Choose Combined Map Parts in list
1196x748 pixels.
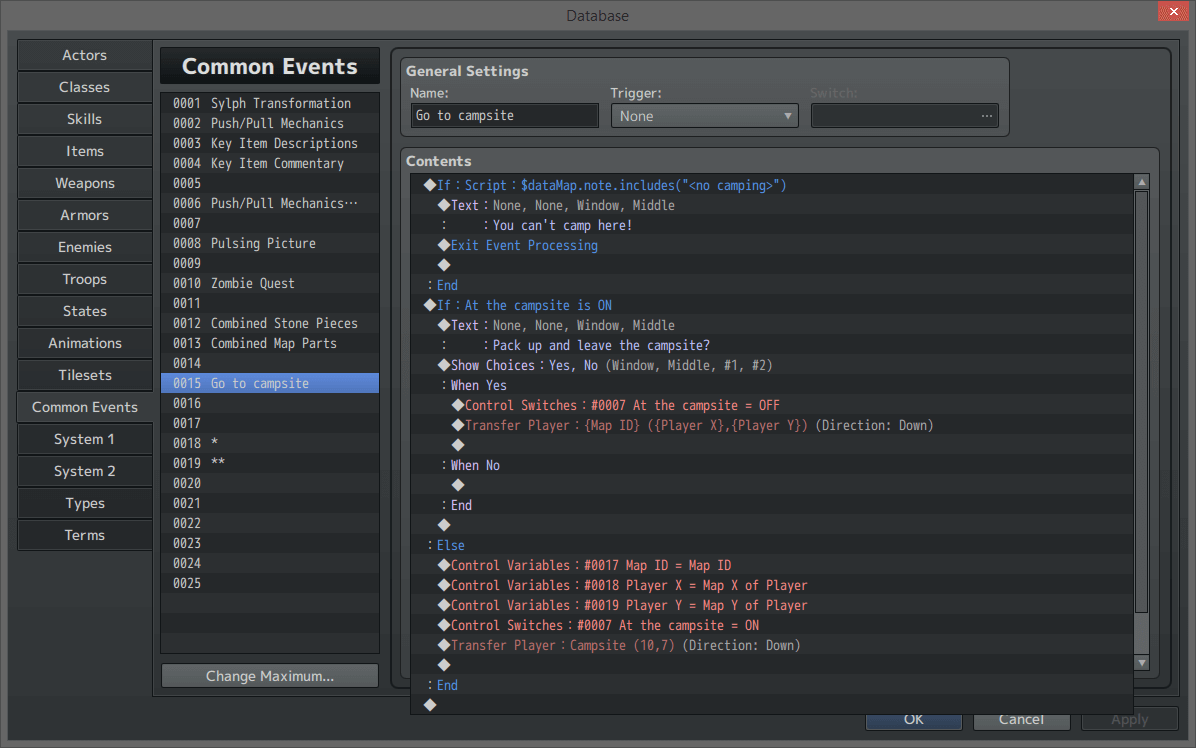click(x=270, y=343)
